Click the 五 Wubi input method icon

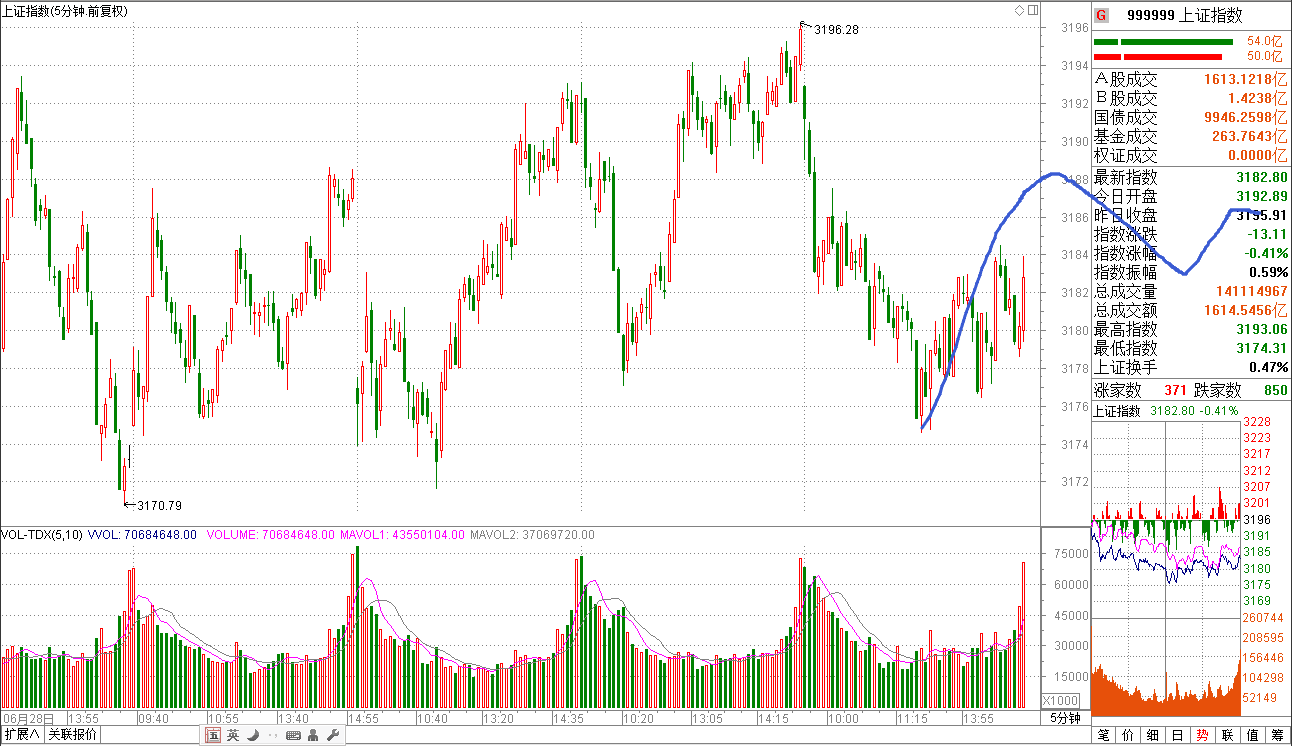[213, 736]
